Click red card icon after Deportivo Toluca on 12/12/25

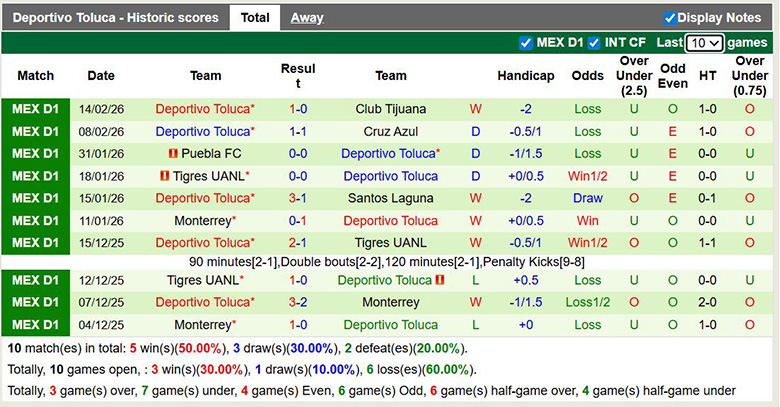click(438, 280)
